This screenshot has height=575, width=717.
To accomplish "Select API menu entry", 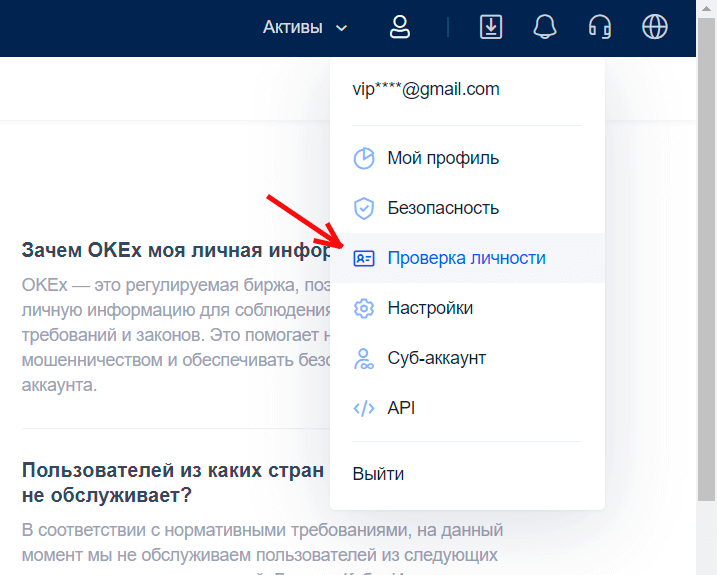I will (467, 408).
